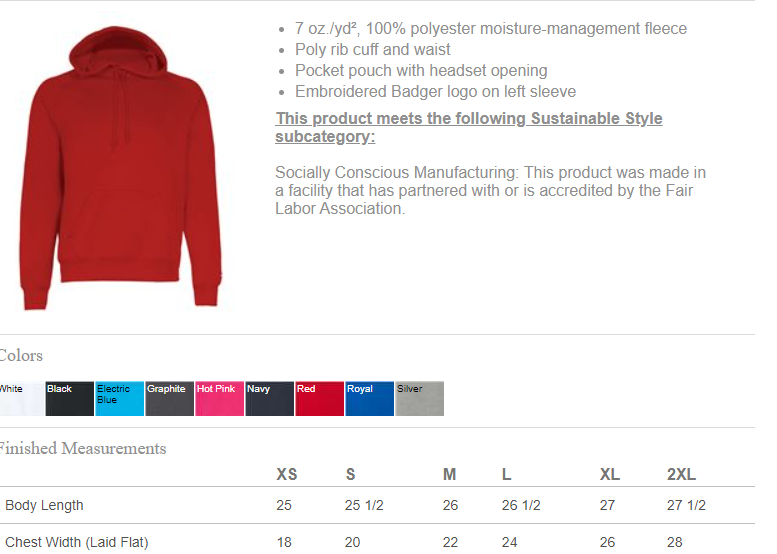Pick the Navy color swatch

(x=270, y=398)
